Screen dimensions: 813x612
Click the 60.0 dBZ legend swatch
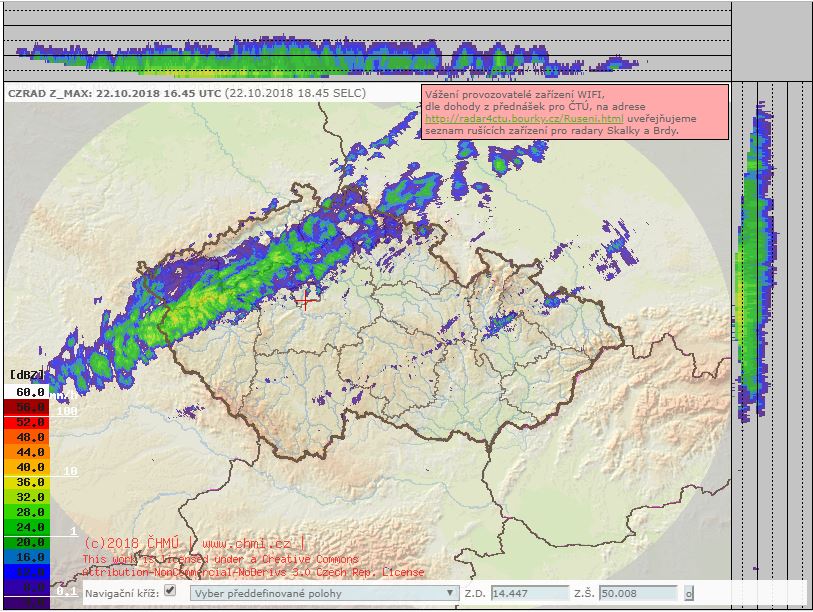pos(26,392)
